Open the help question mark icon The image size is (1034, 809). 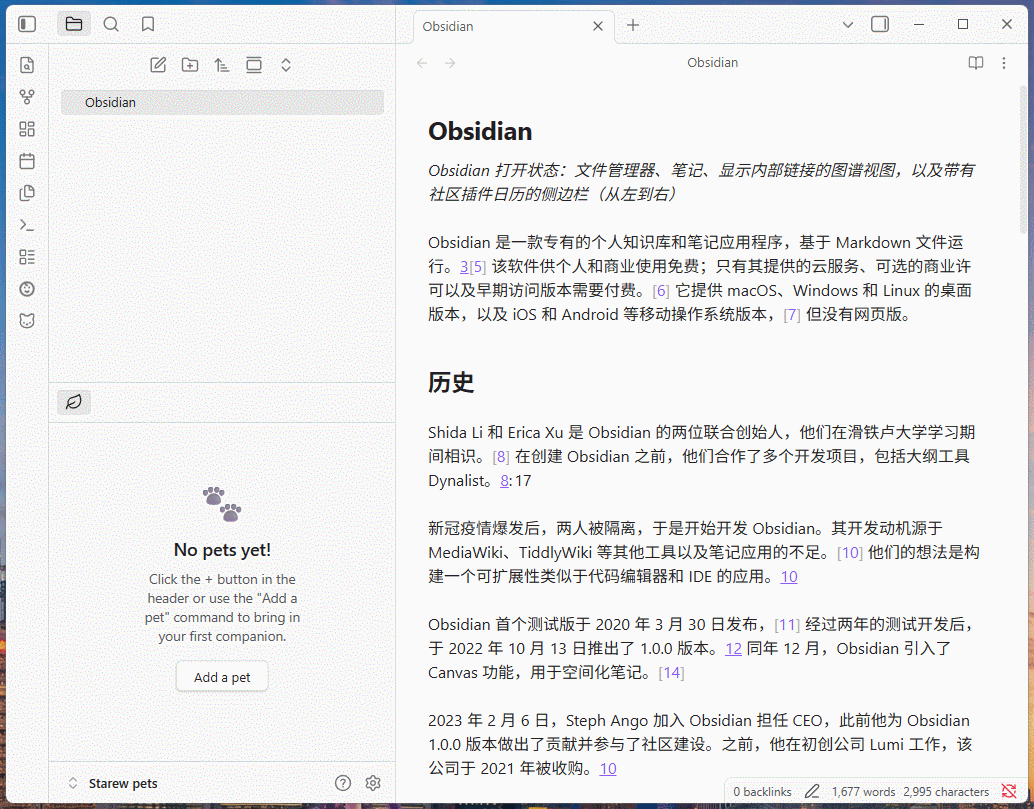tap(343, 783)
